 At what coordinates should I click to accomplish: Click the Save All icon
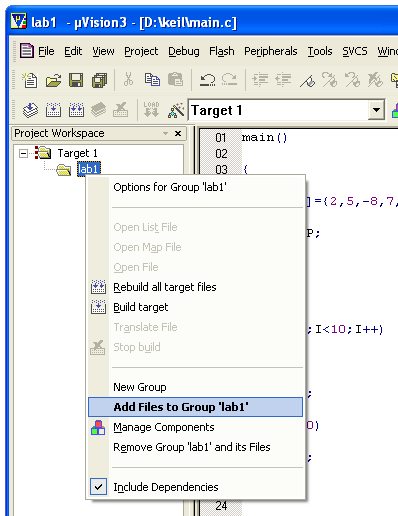click(99, 80)
